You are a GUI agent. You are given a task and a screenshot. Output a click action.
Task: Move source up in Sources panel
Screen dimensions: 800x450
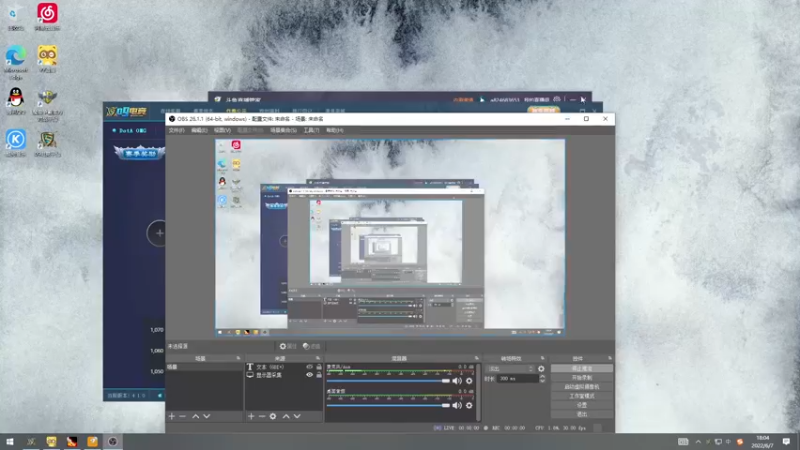click(286, 416)
